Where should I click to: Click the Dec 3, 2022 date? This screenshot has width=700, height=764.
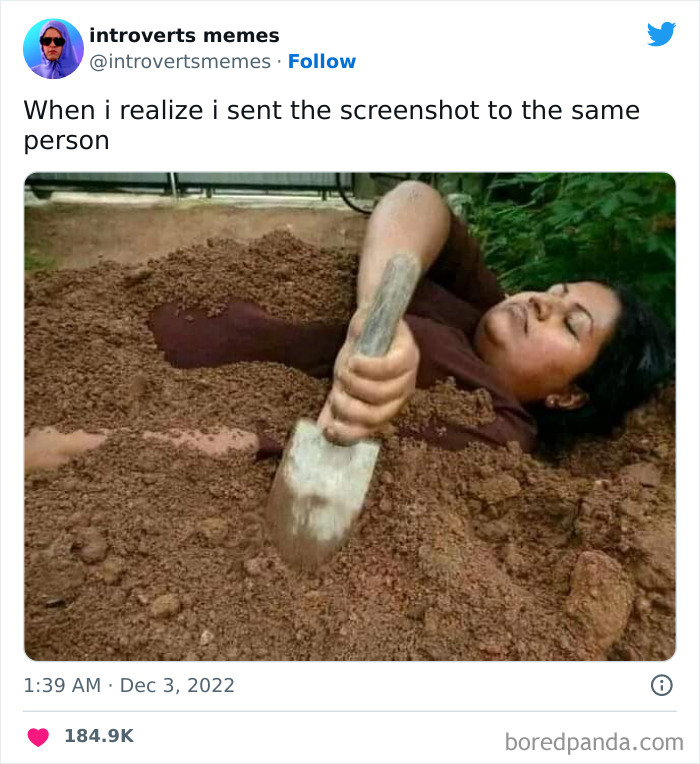tap(177, 685)
